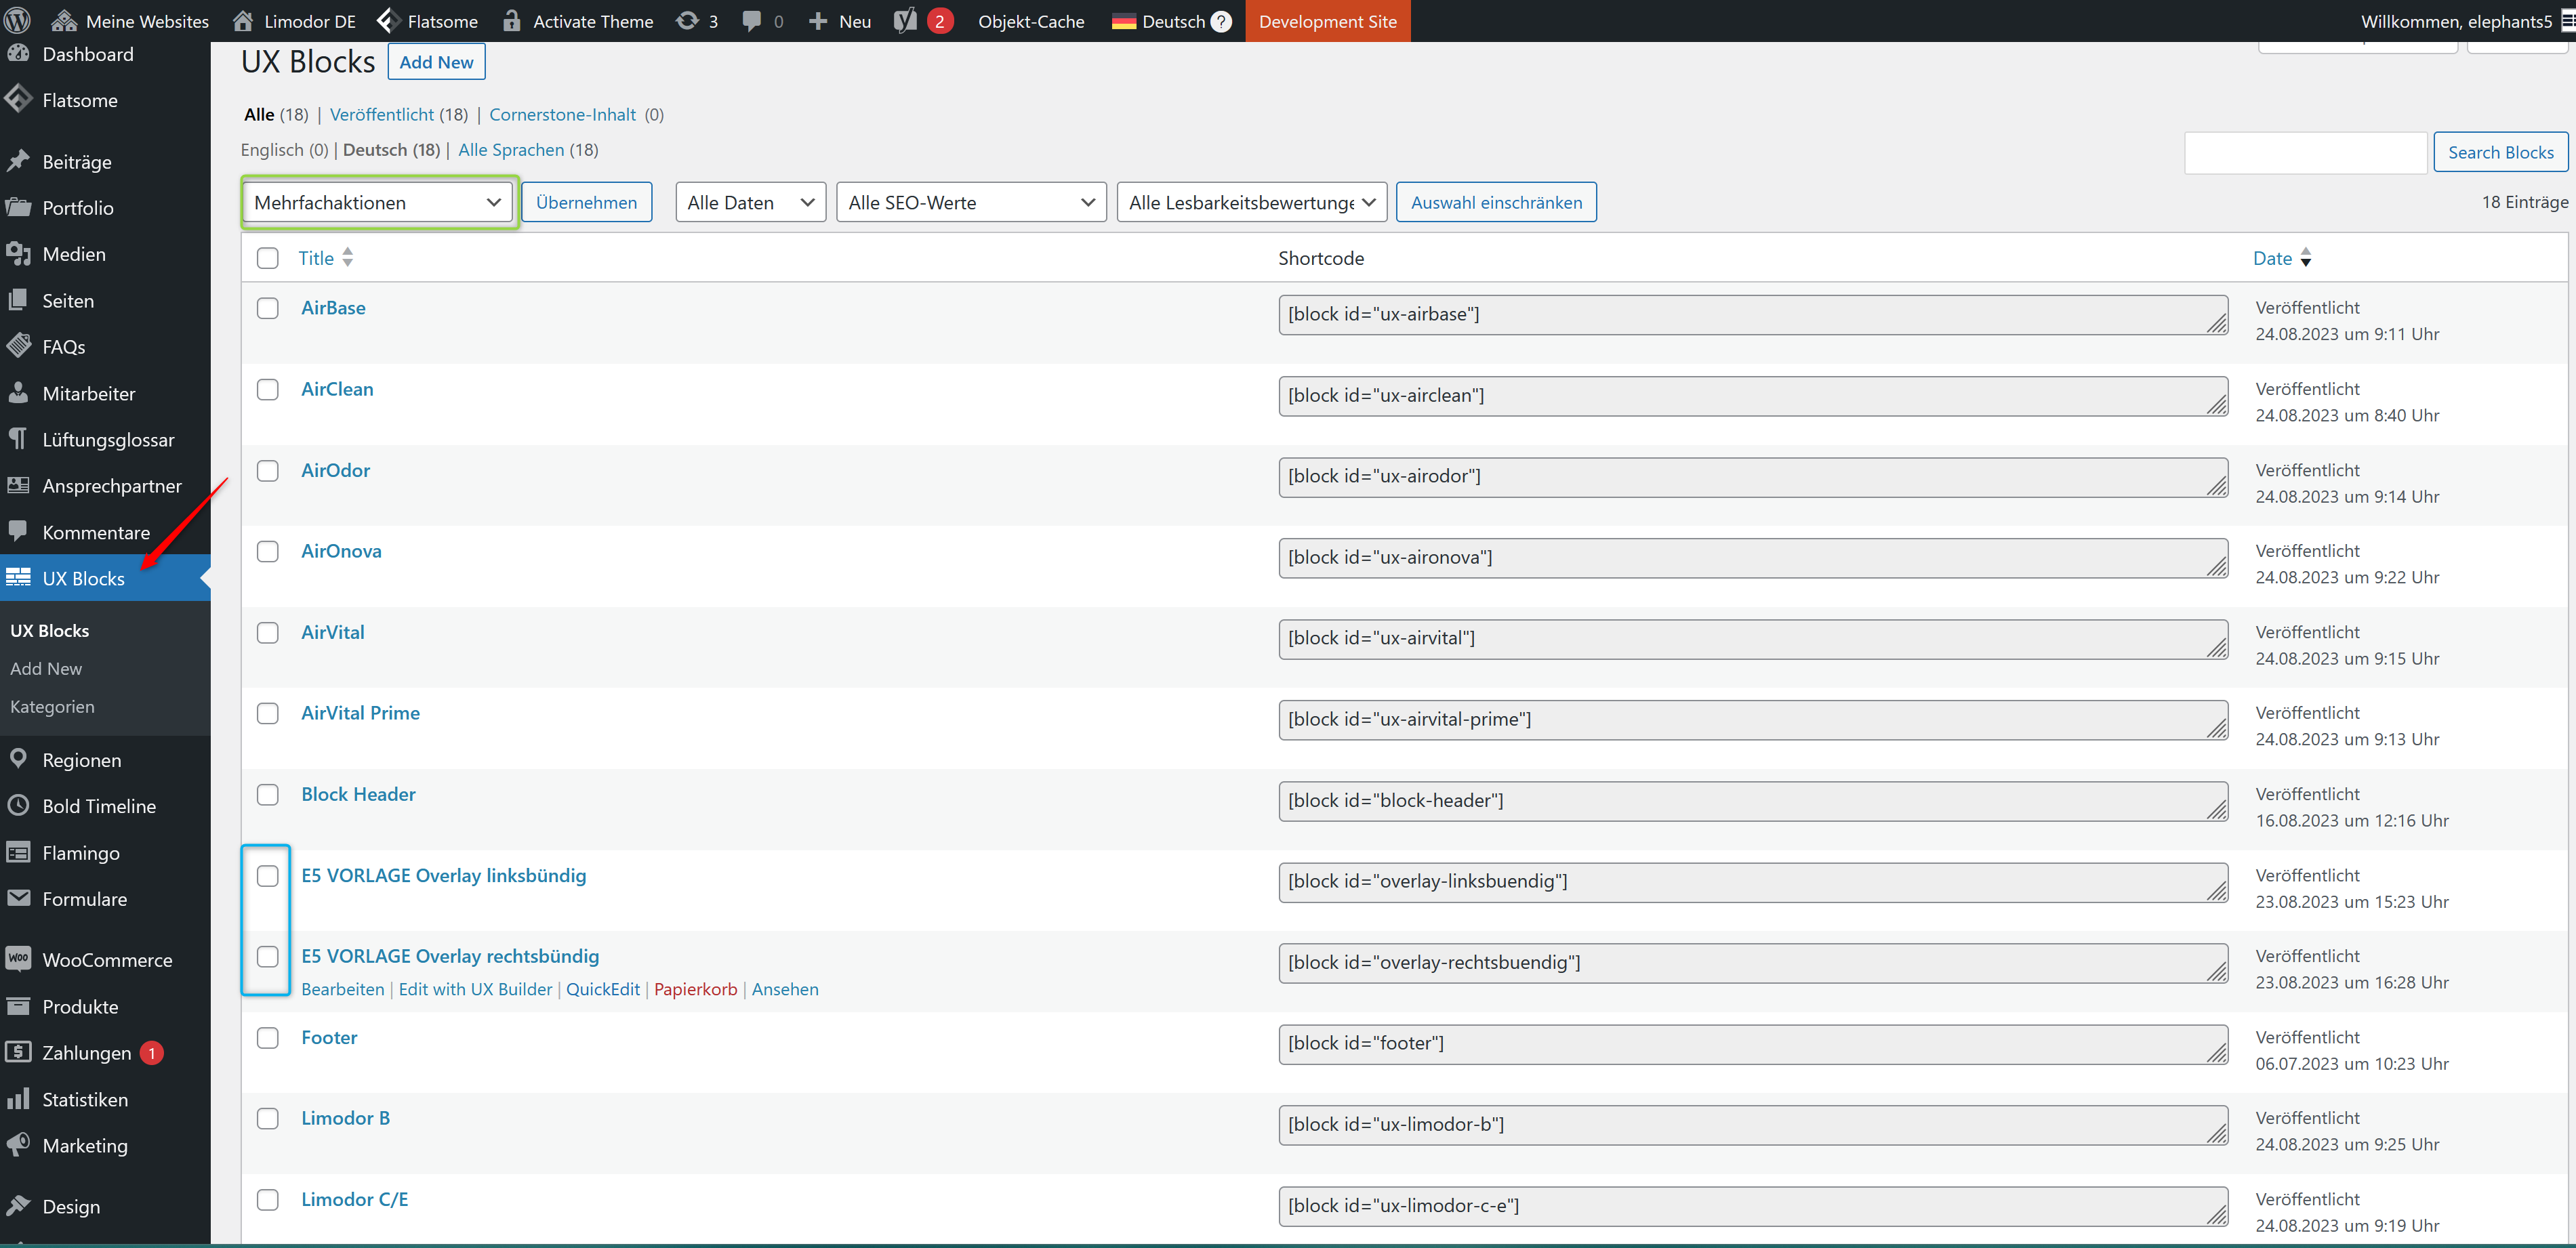Viewport: 2576px width, 1248px height.
Task: Check the AirClean row checkbox
Action: (267, 389)
